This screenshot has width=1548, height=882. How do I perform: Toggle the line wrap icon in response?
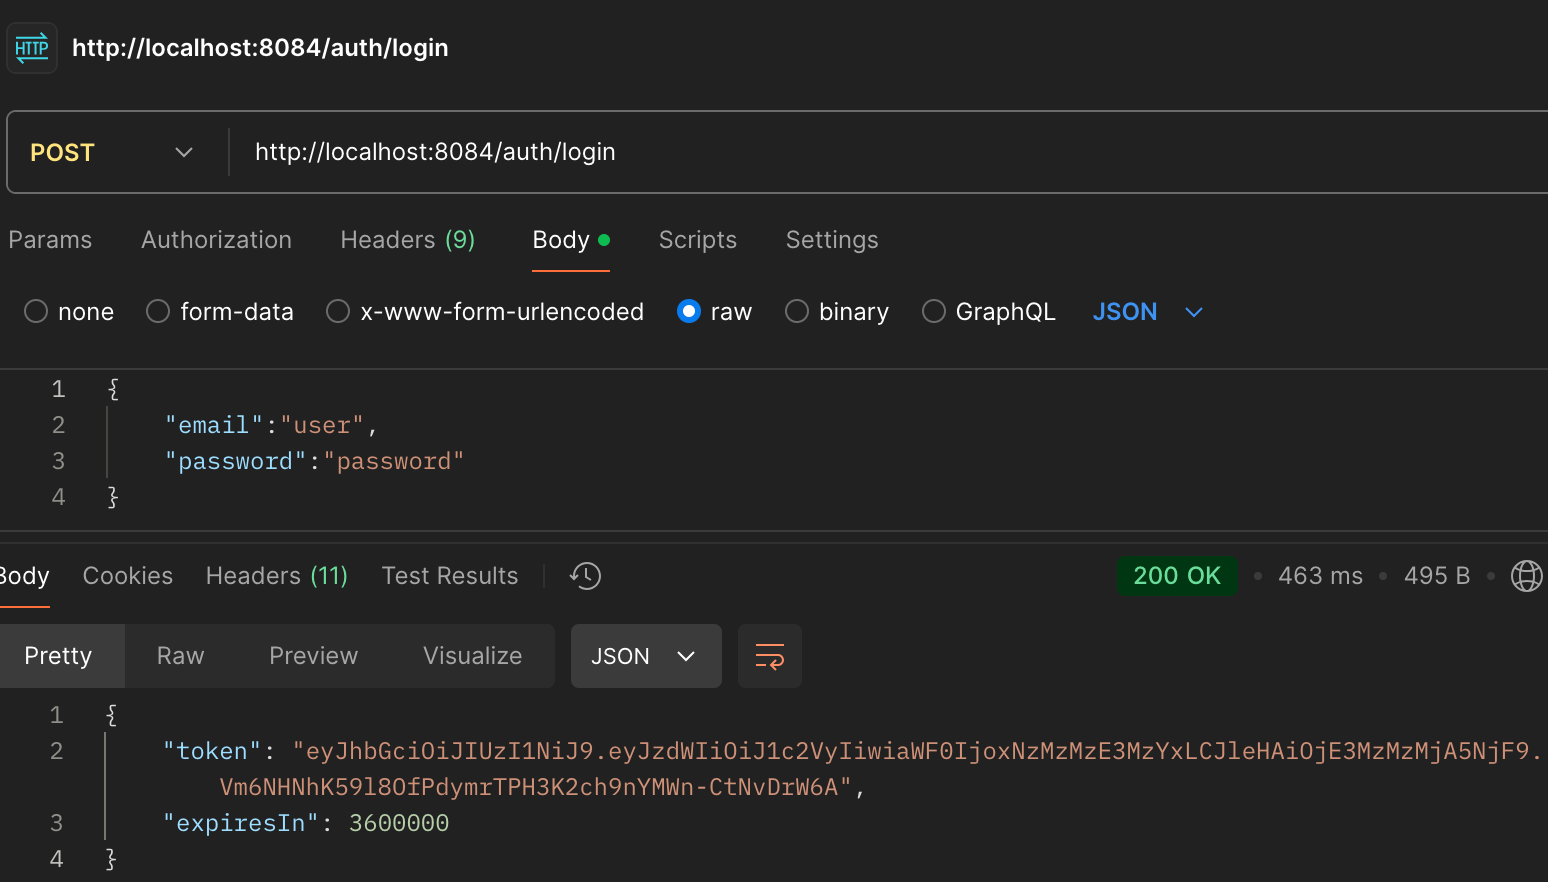pos(769,656)
